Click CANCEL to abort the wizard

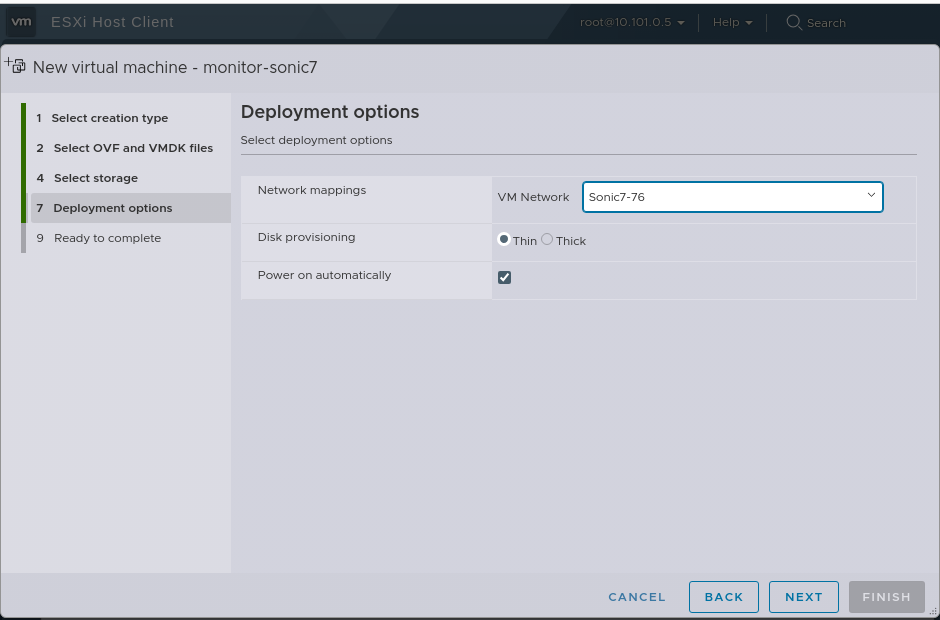click(x=637, y=597)
